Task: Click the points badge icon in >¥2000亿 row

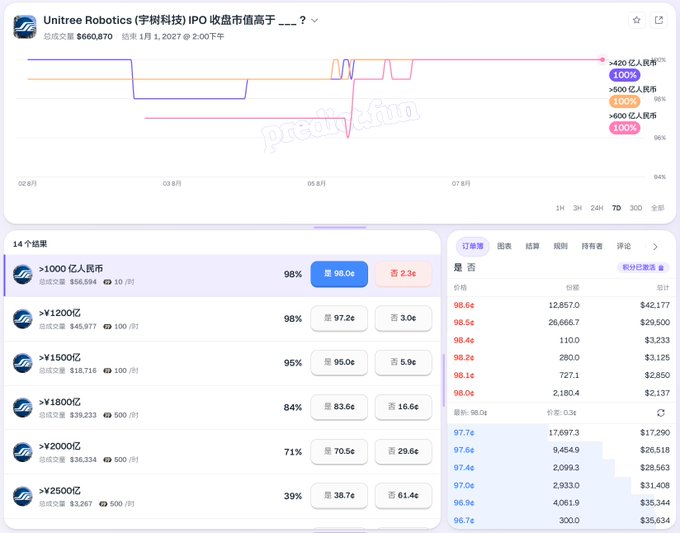Action: pos(107,460)
